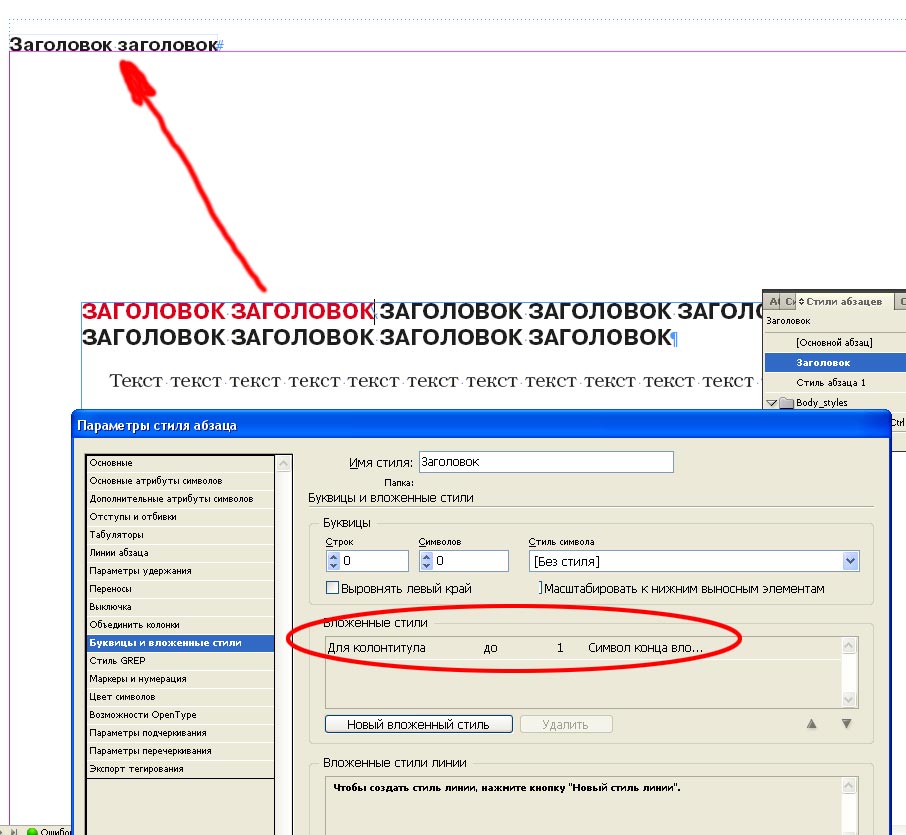Enable Выровнять левый край checkbox
The height and width of the screenshot is (835, 906).
point(332,588)
